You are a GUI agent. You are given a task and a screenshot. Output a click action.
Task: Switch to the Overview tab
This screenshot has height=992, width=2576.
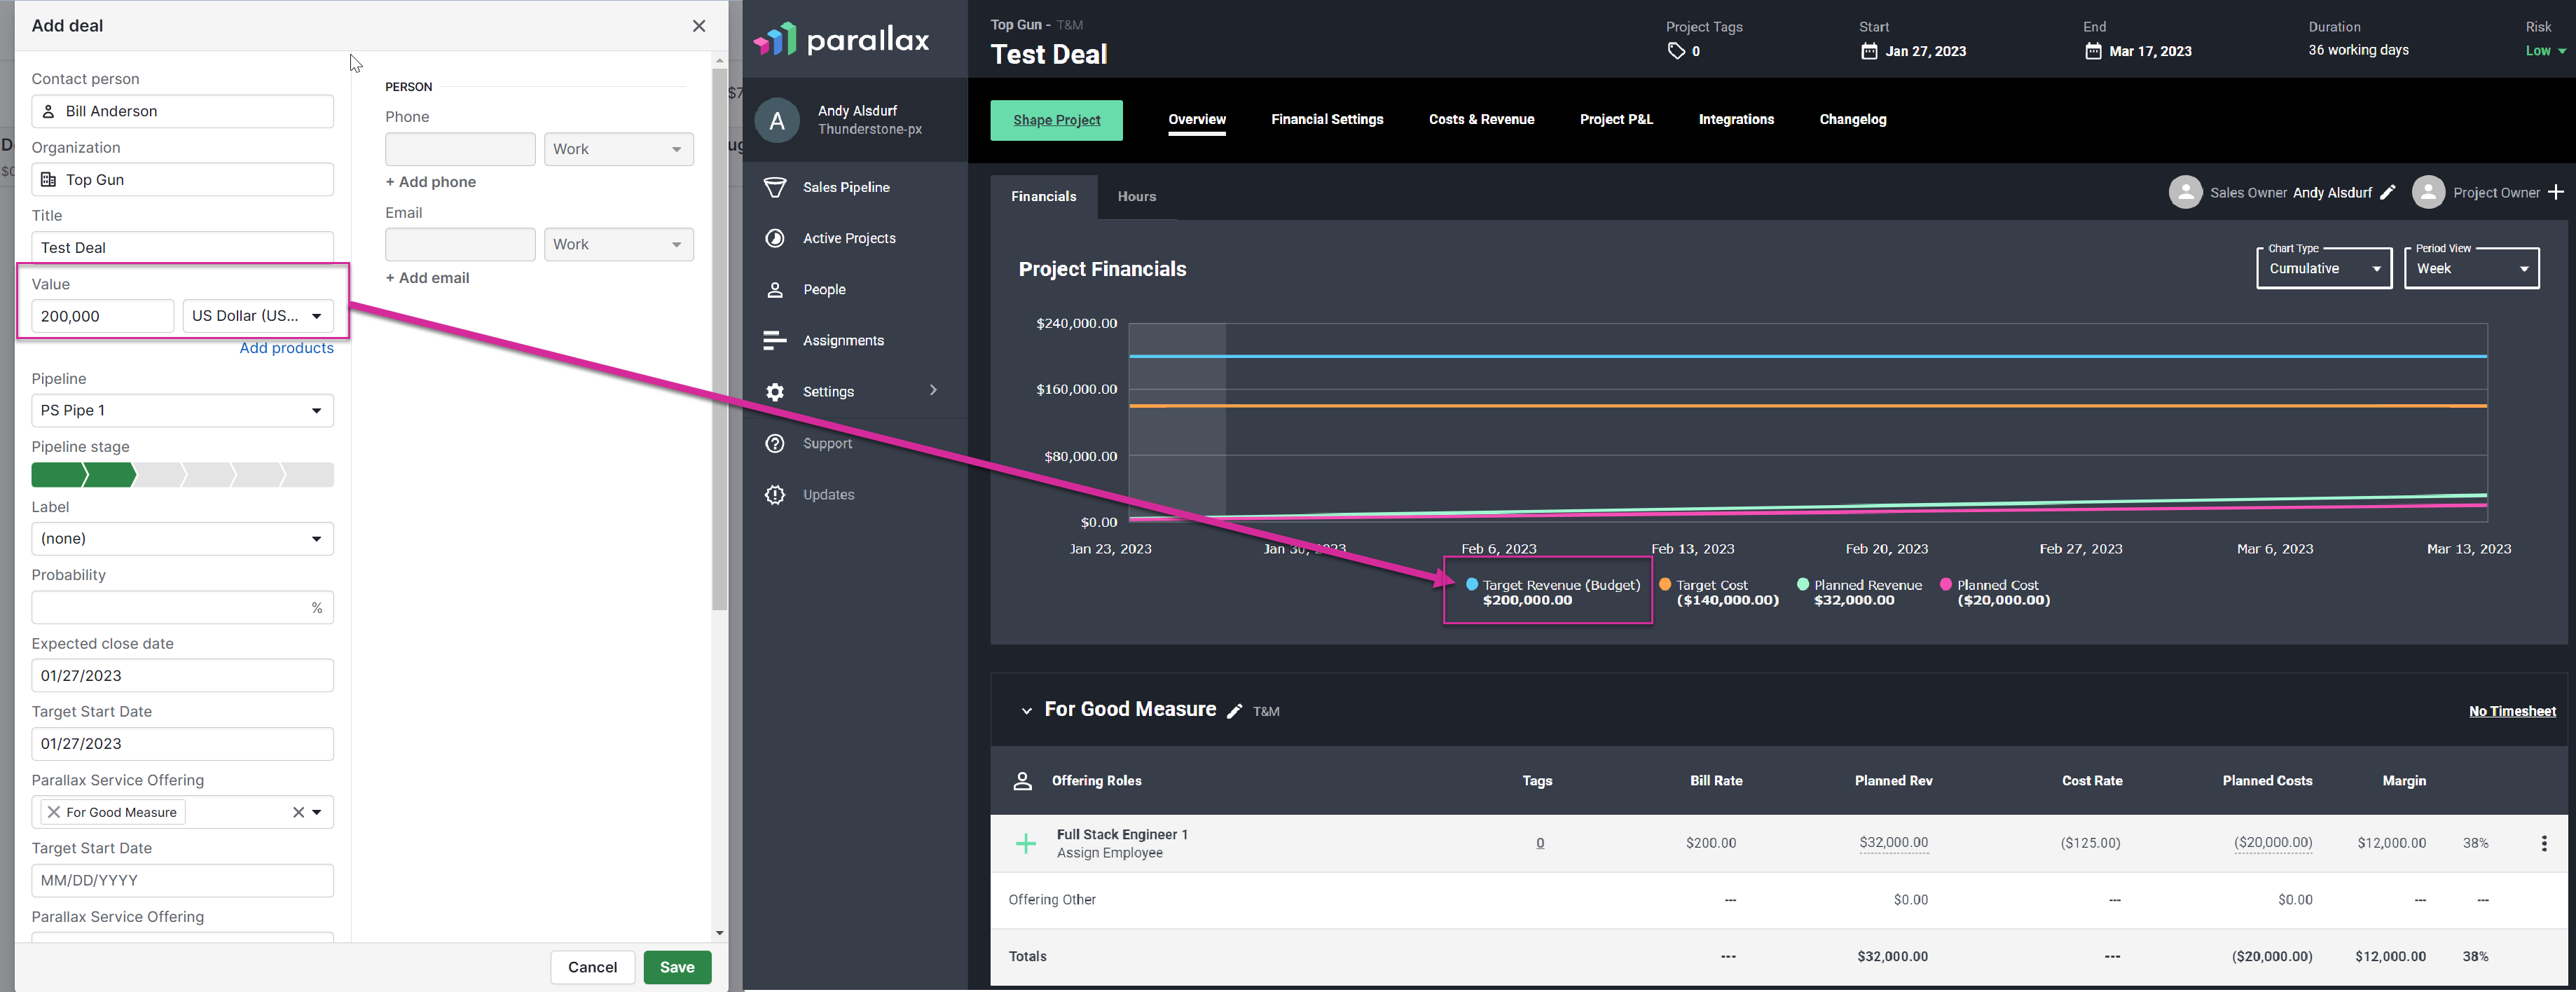(x=1197, y=120)
